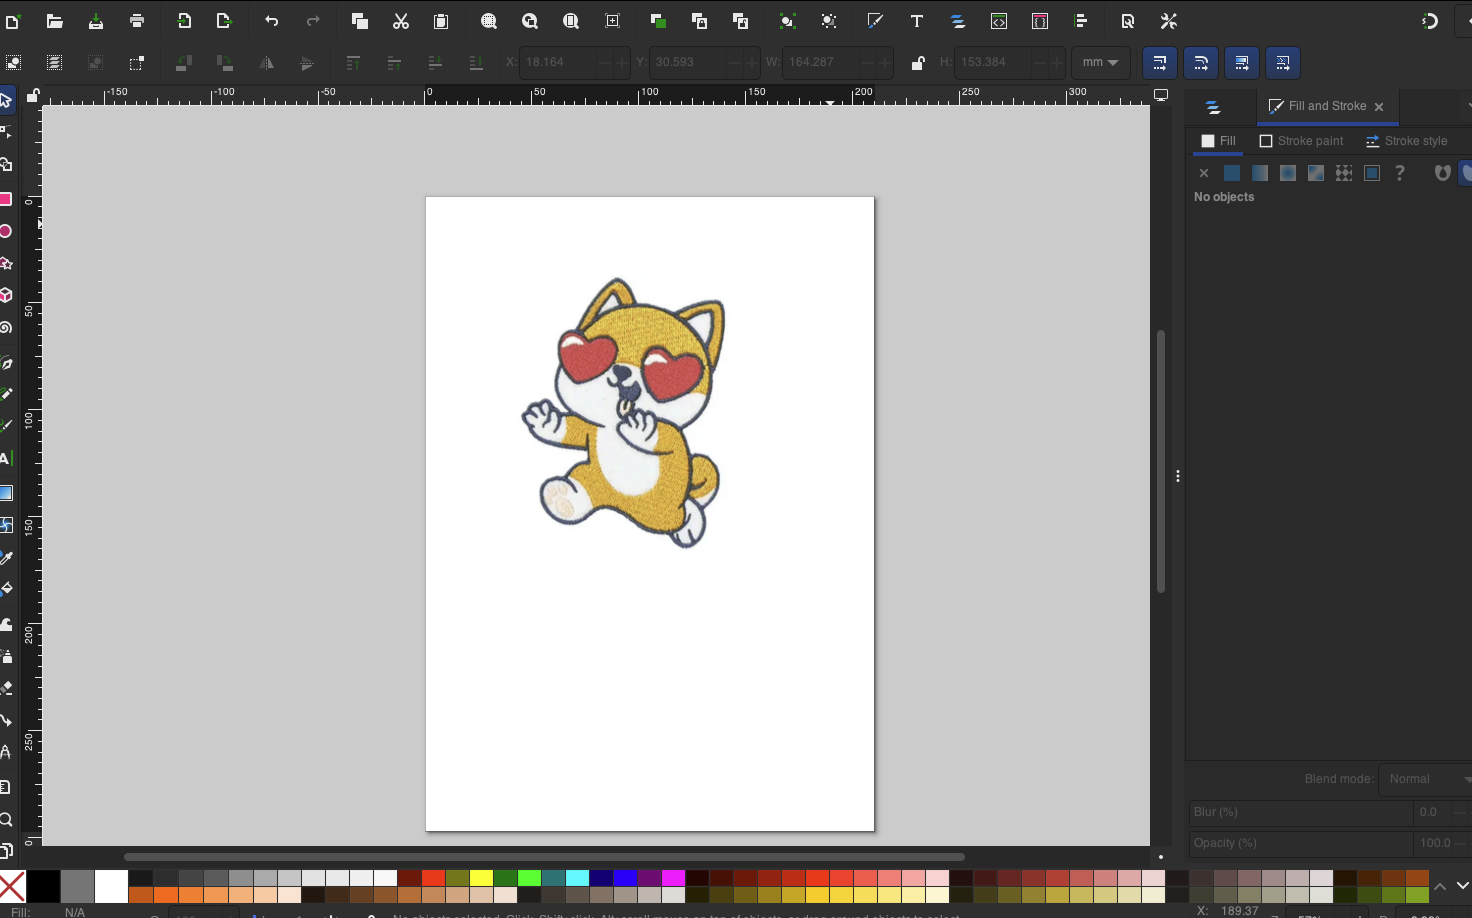The height and width of the screenshot is (918, 1472).
Task: Print the document
Action: (x=137, y=21)
